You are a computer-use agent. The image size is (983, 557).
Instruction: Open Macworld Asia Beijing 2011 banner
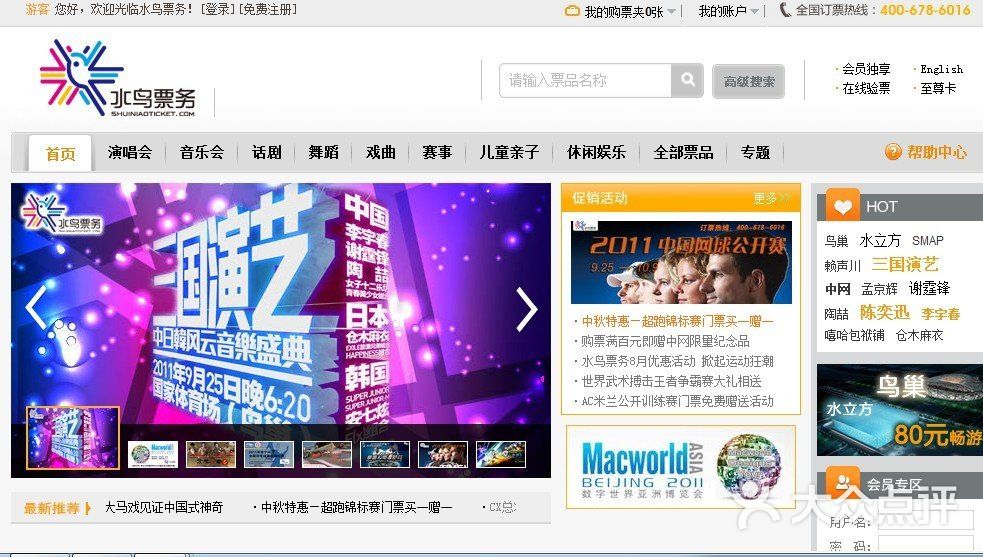[x=681, y=467]
